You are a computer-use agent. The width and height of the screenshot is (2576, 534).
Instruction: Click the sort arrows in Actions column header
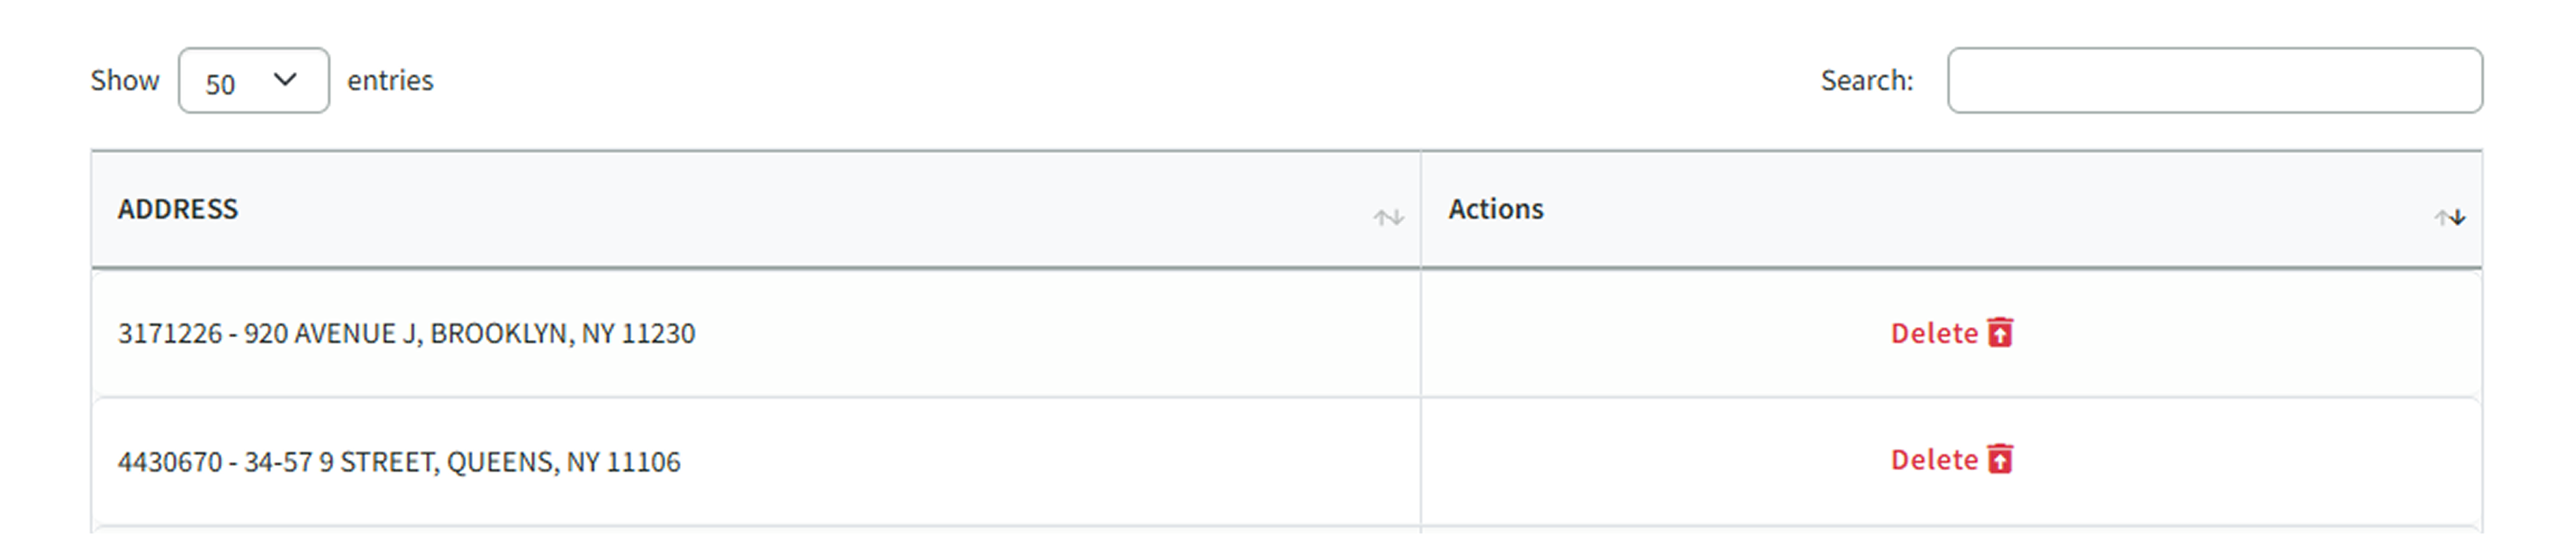2449,217
